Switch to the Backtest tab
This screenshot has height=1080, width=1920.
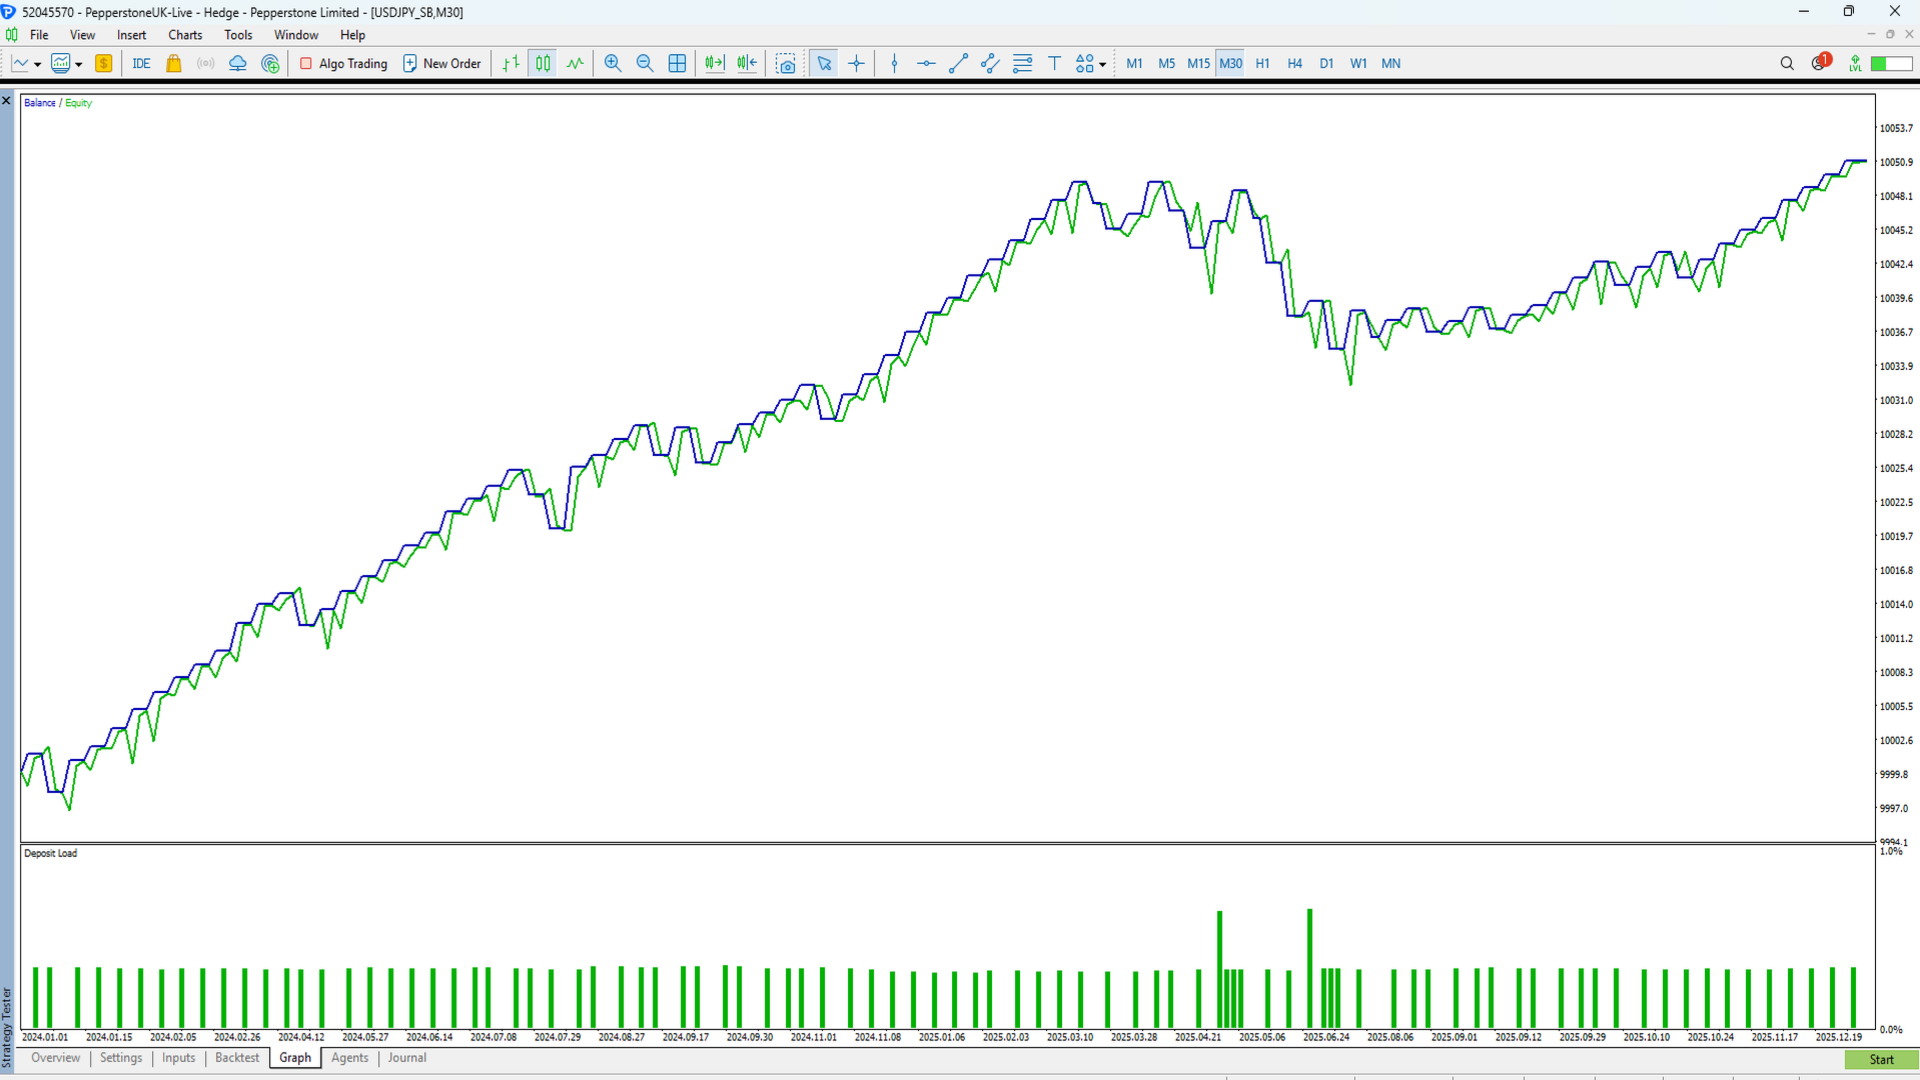point(237,1058)
